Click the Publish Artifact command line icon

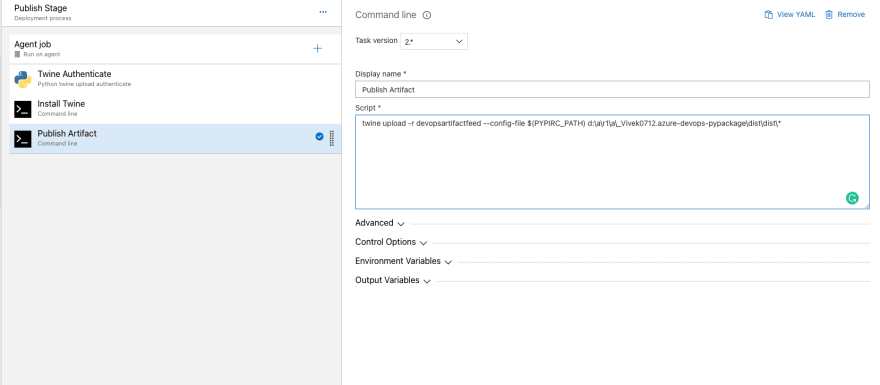coord(22,139)
